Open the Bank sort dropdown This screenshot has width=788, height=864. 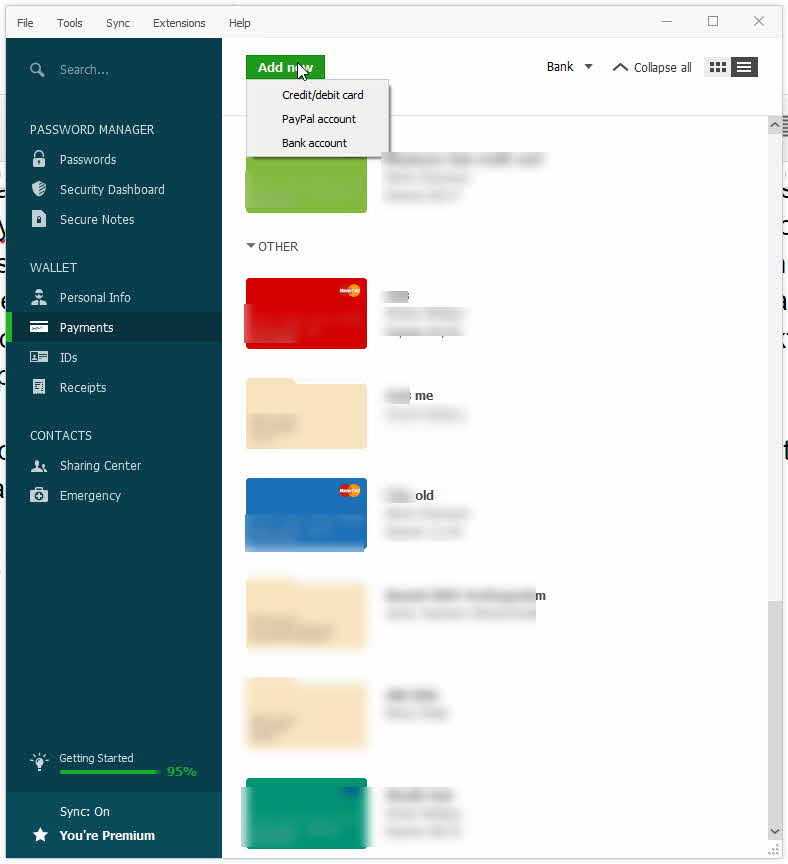(x=569, y=67)
